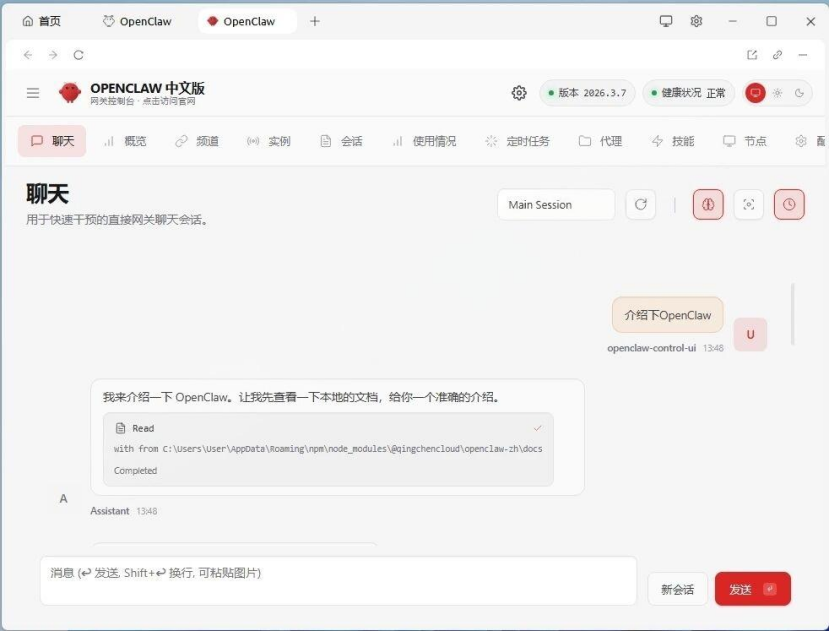Click the 介绍下OpenClaw user message

667,315
